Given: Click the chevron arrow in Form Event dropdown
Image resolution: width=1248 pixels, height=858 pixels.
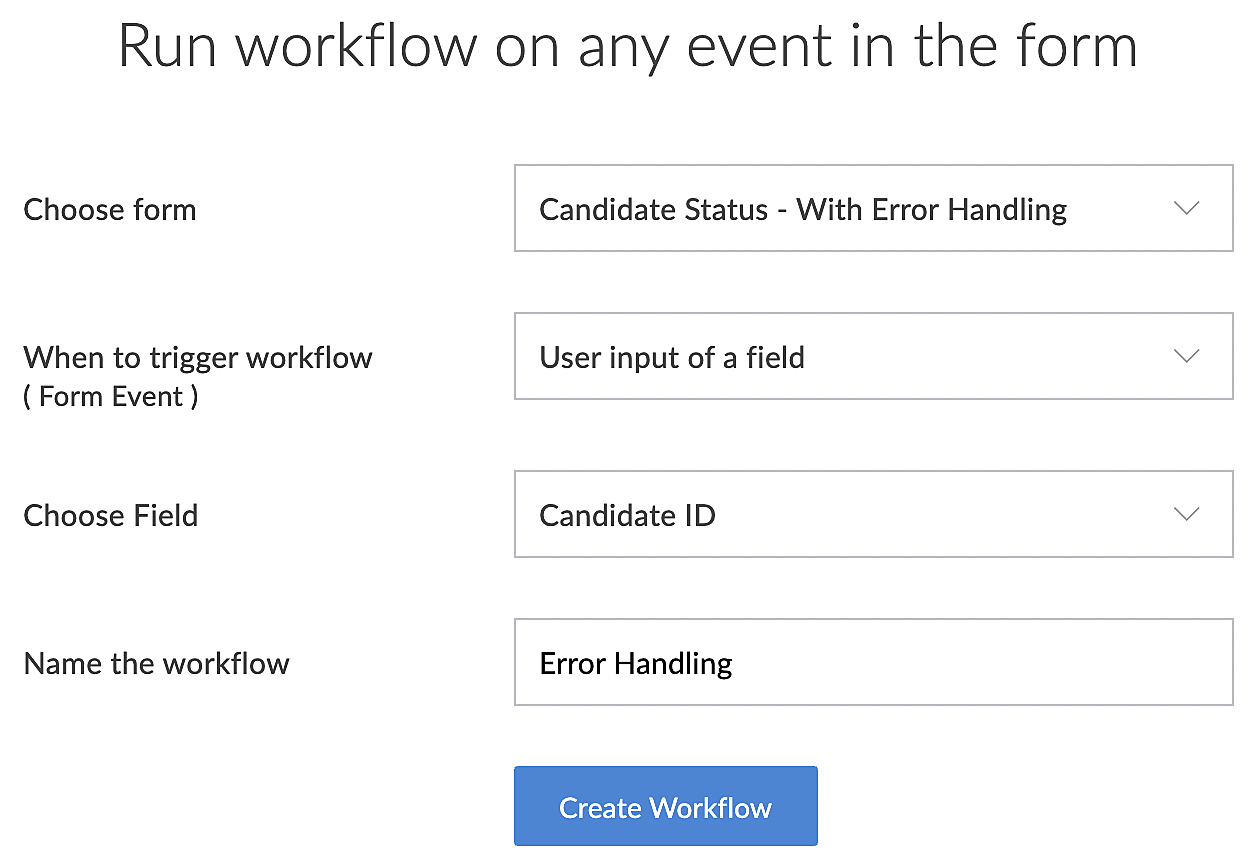Looking at the screenshot, I should pyautogui.click(x=1186, y=357).
